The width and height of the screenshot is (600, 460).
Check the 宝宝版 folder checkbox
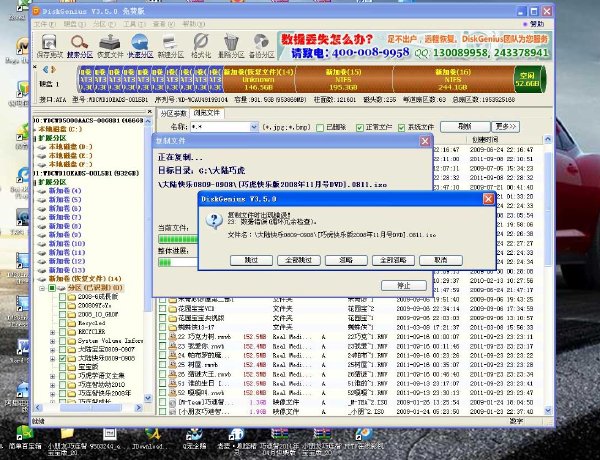click(62, 367)
